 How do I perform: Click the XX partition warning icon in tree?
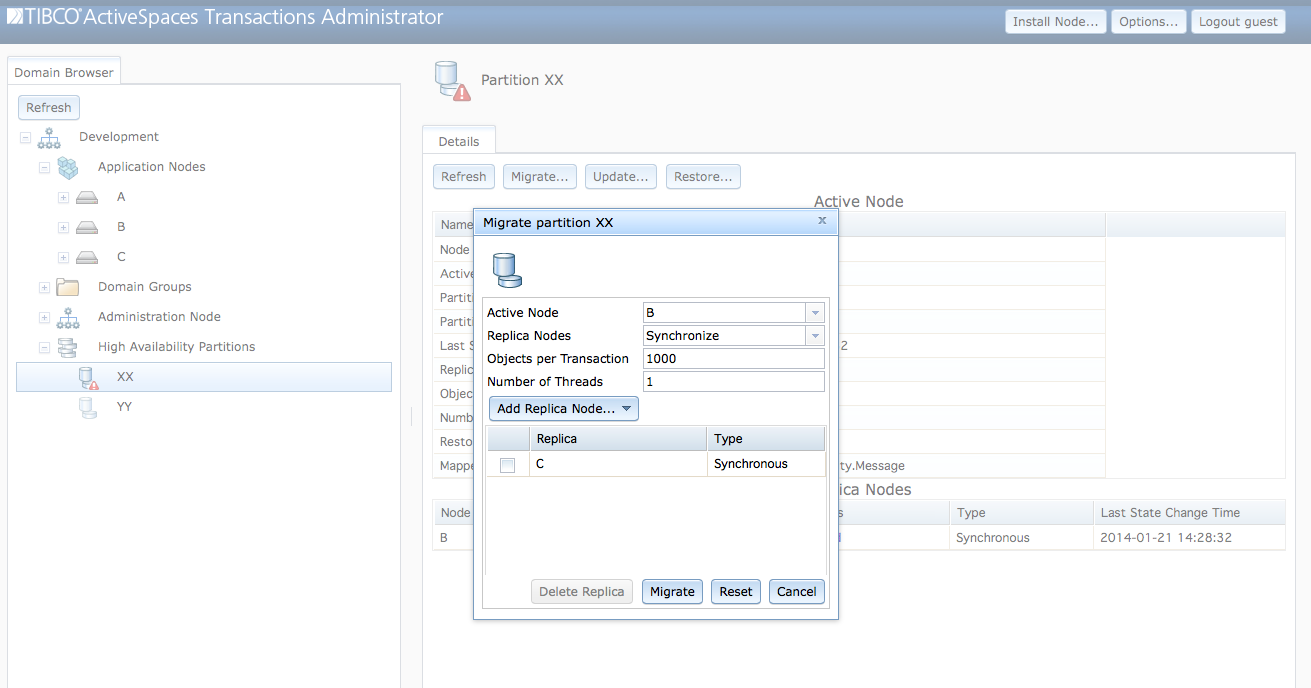point(89,378)
